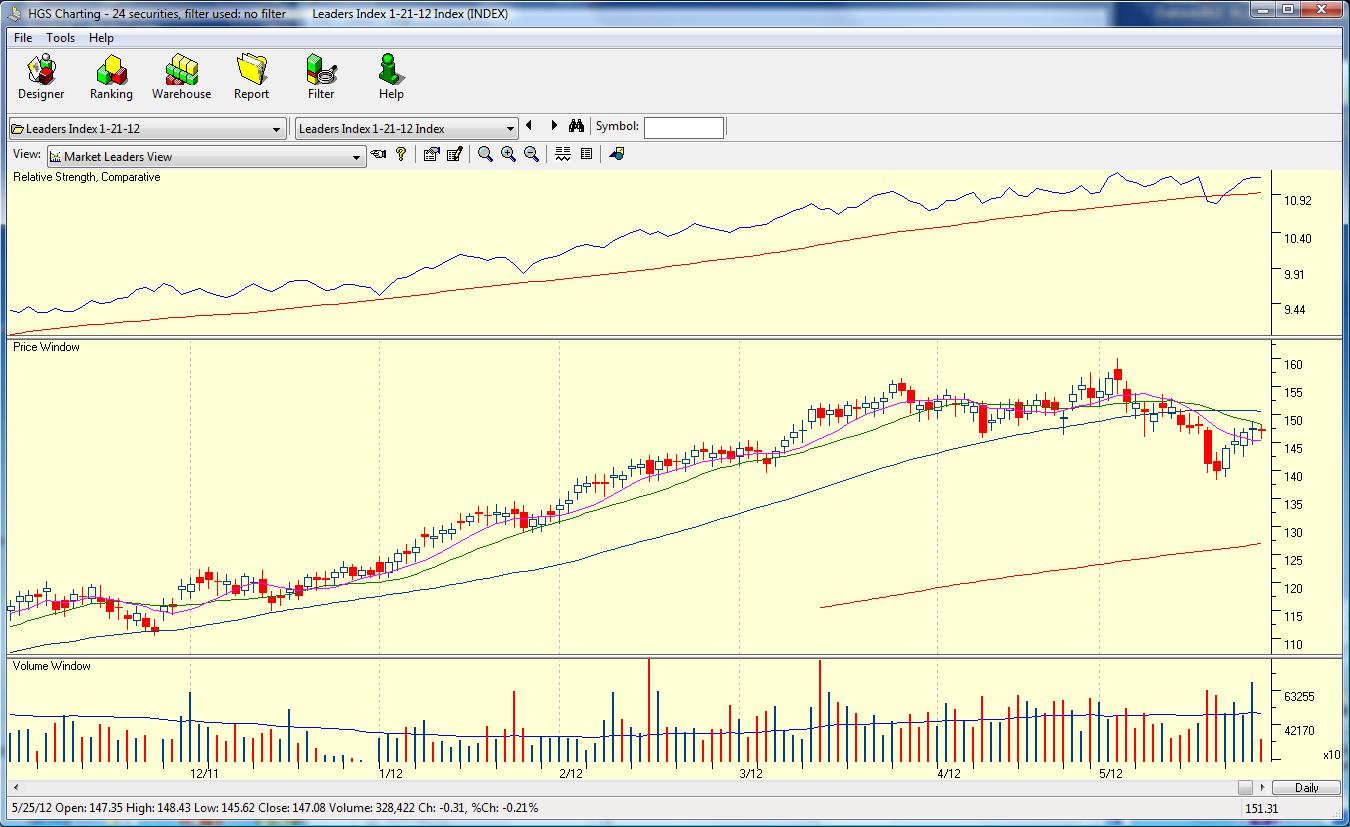The height and width of the screenshot is (827, 1350).
Task: Go to previous security with left arrow
Action: coord(530,126)
